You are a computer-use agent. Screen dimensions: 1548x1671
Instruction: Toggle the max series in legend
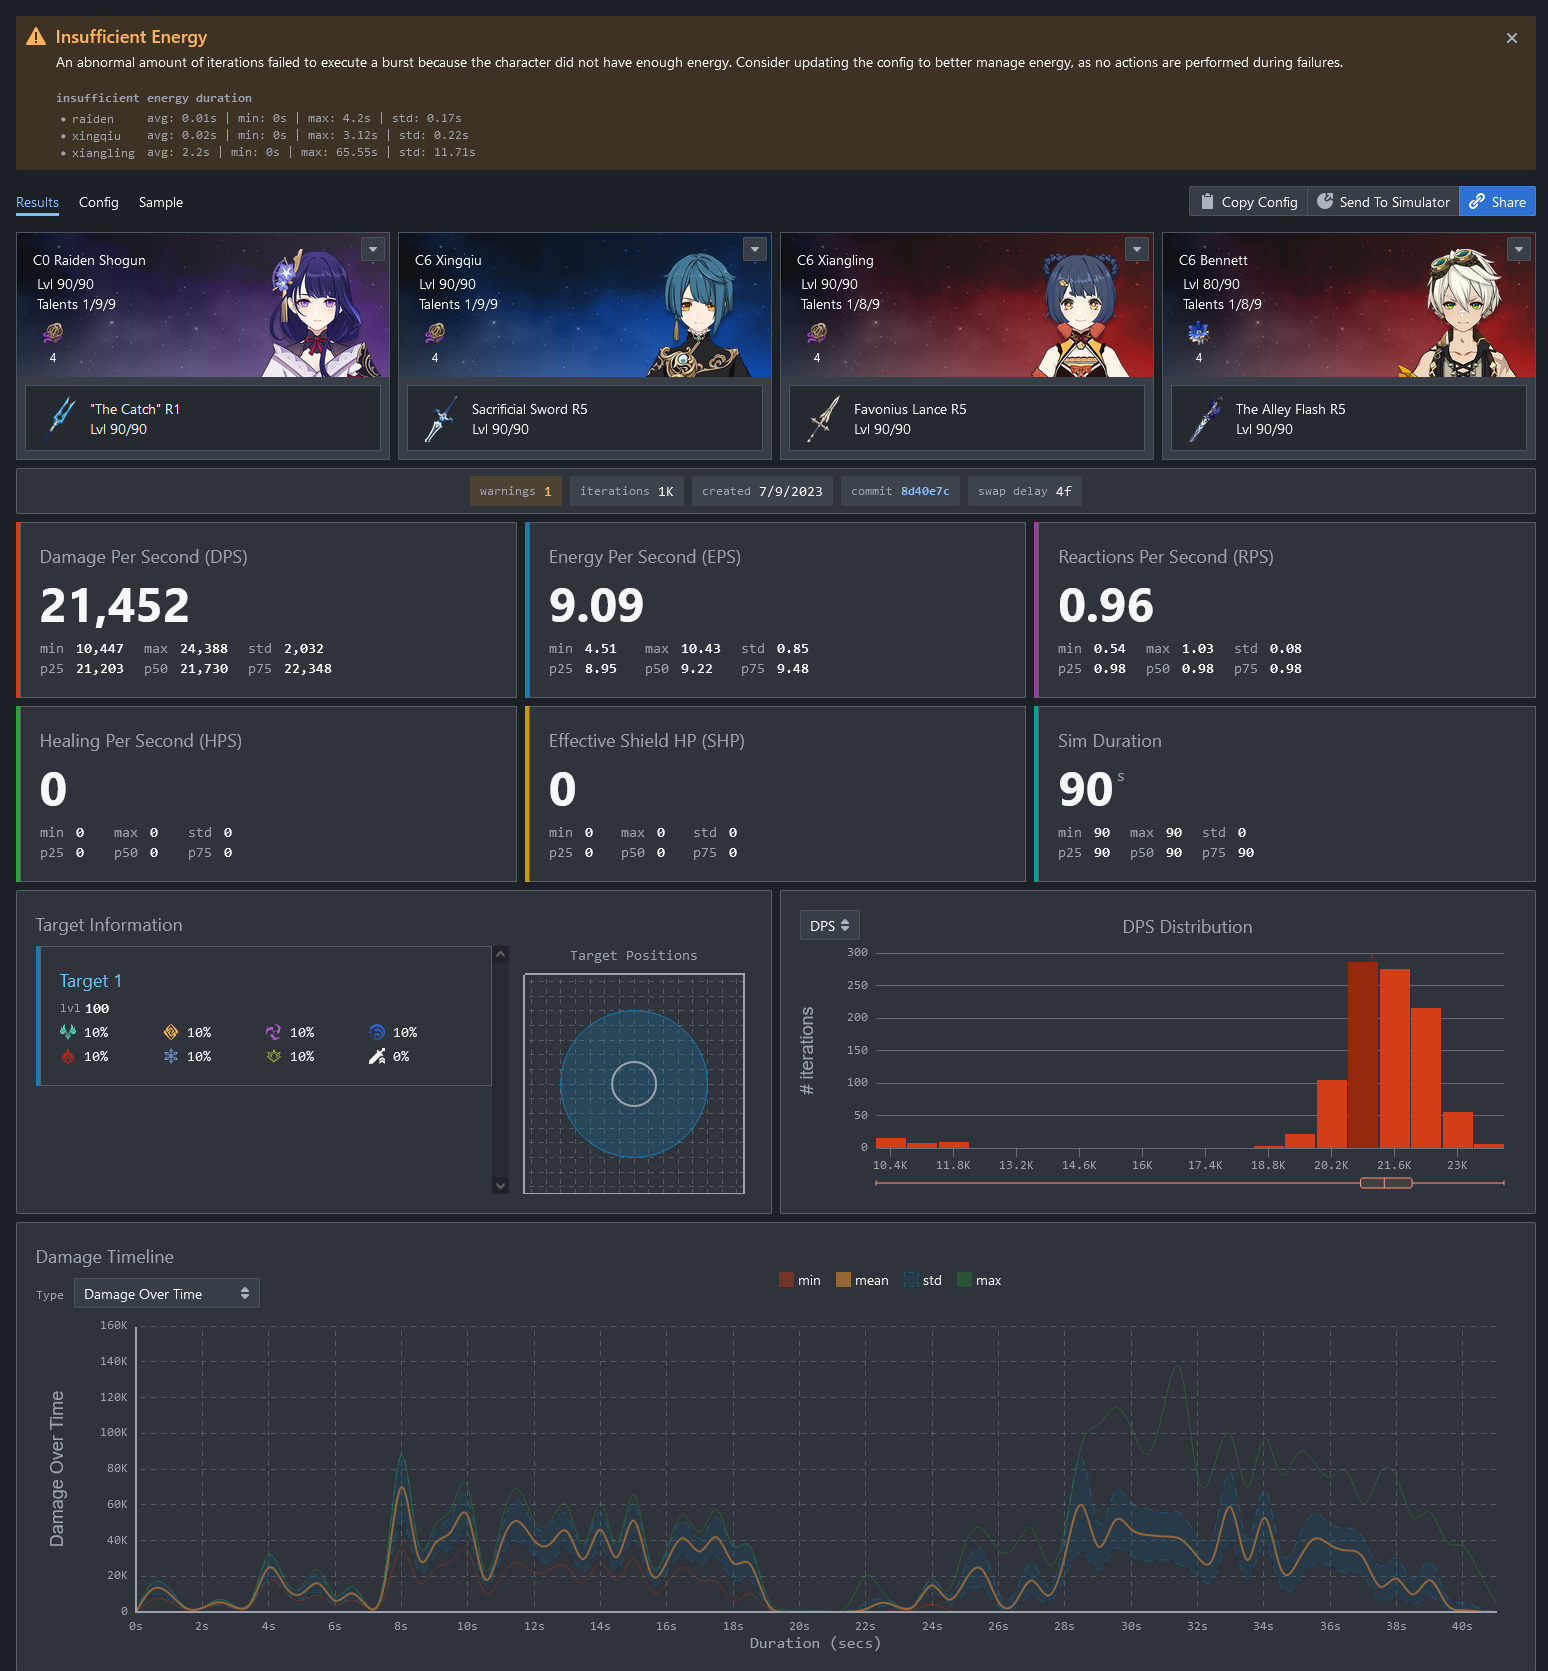click(x=978, y=1280)
